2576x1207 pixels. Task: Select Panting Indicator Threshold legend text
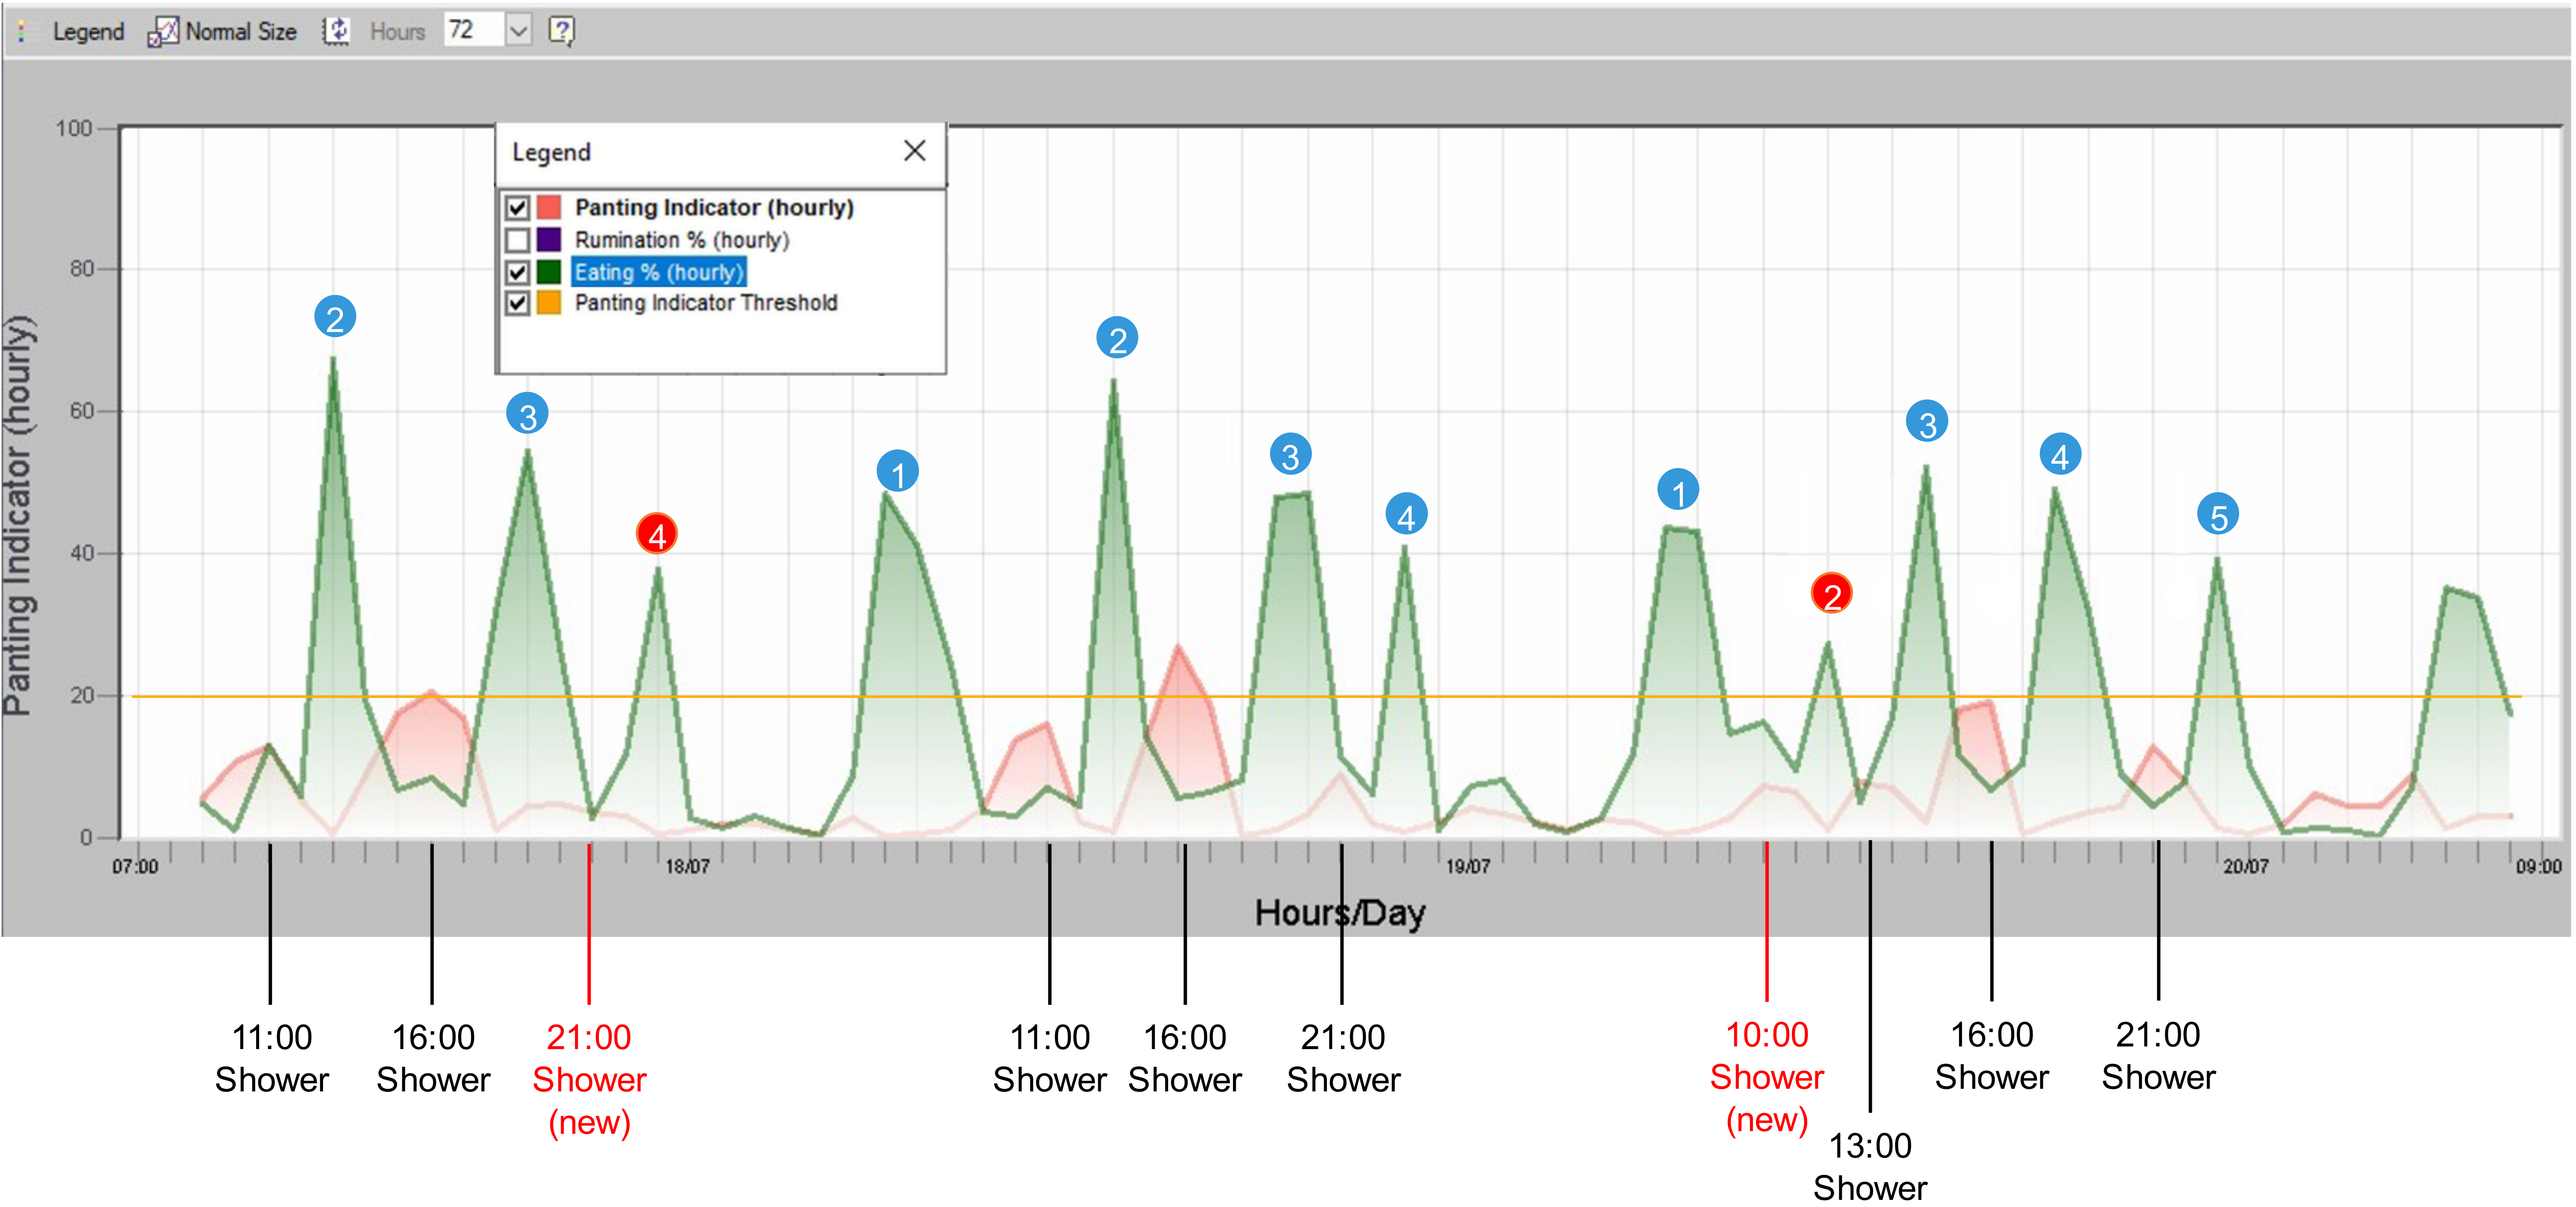[705, 303]
